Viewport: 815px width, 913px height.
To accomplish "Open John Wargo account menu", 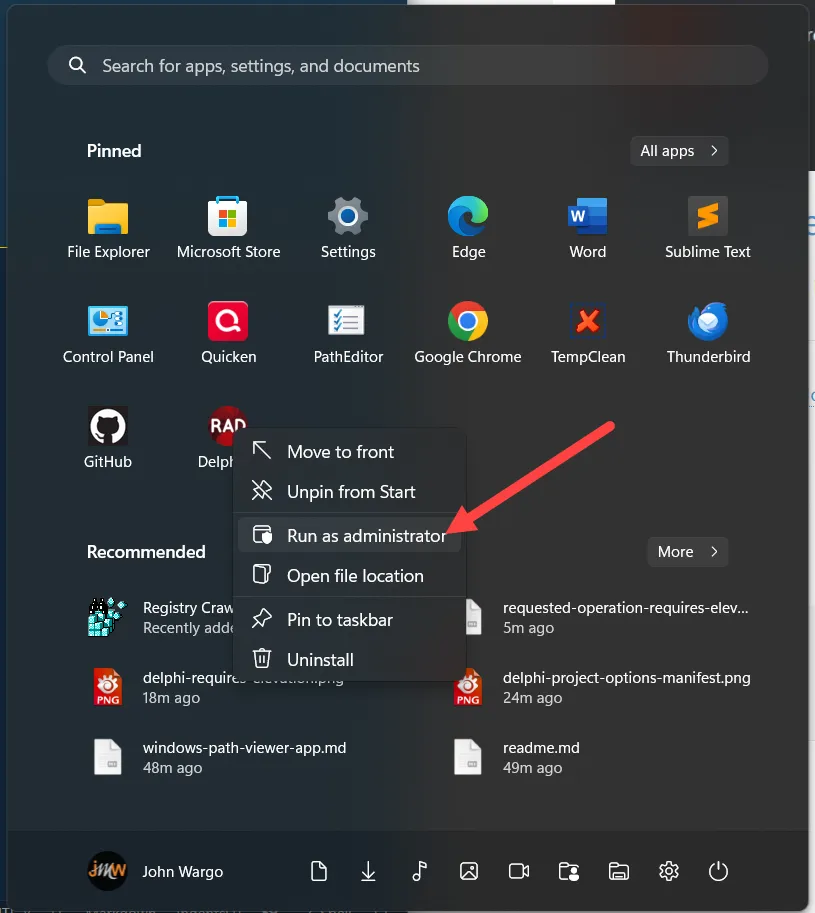I will [155, 871].
